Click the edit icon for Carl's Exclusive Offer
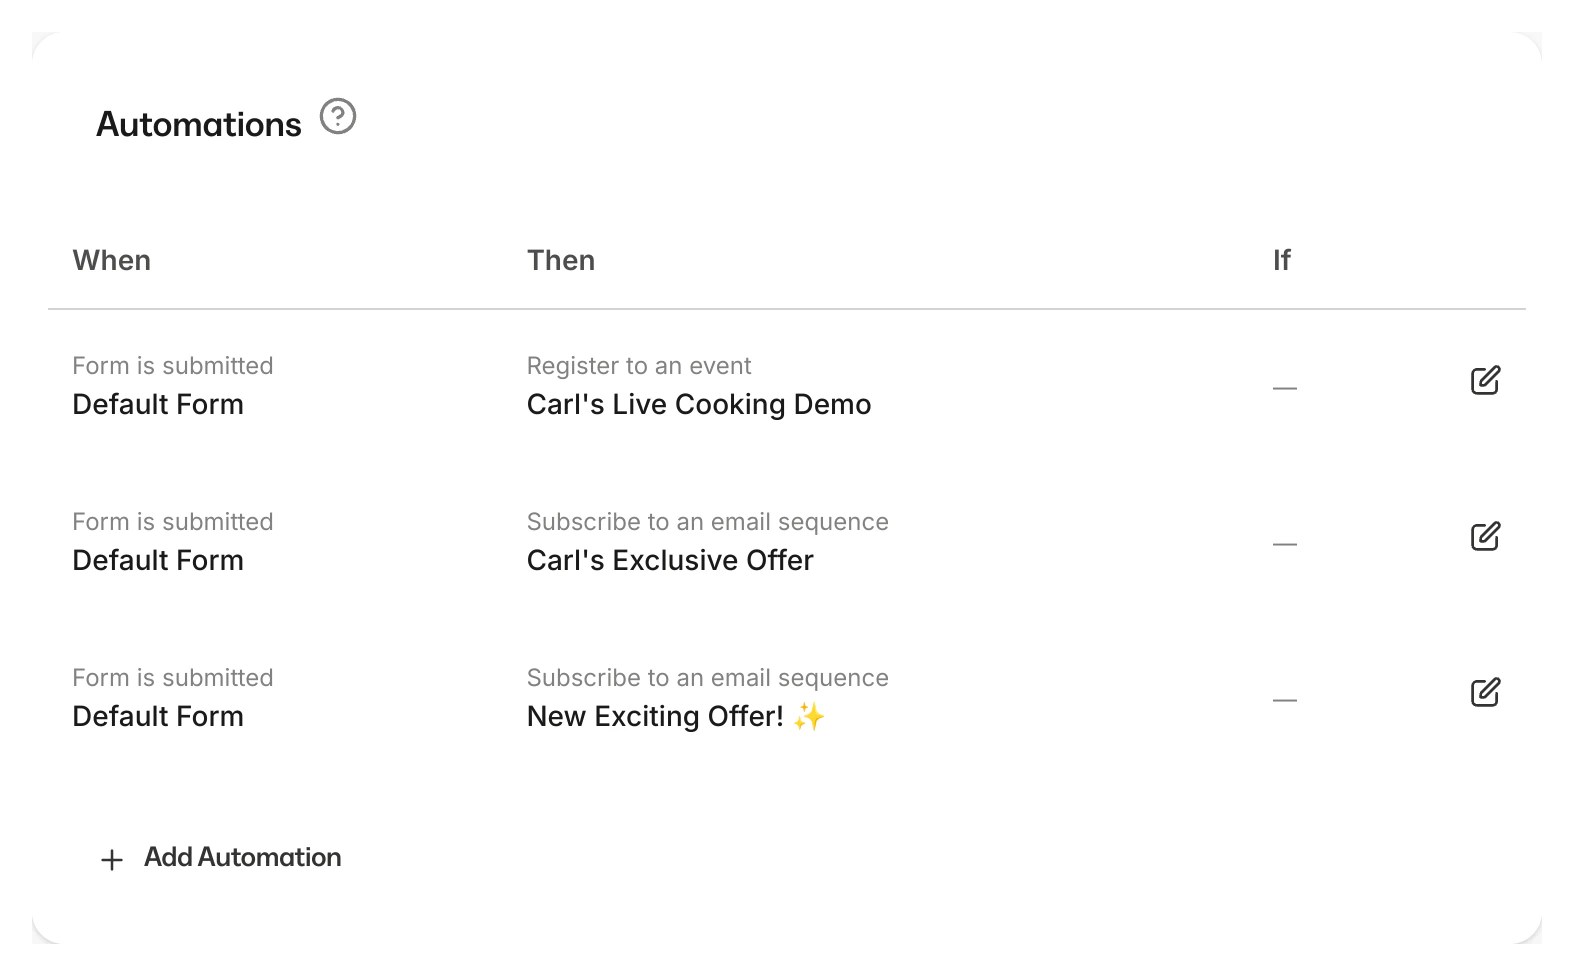Screen dimensions: 1574x976 pyautogui.click(x=1487, y=537)
